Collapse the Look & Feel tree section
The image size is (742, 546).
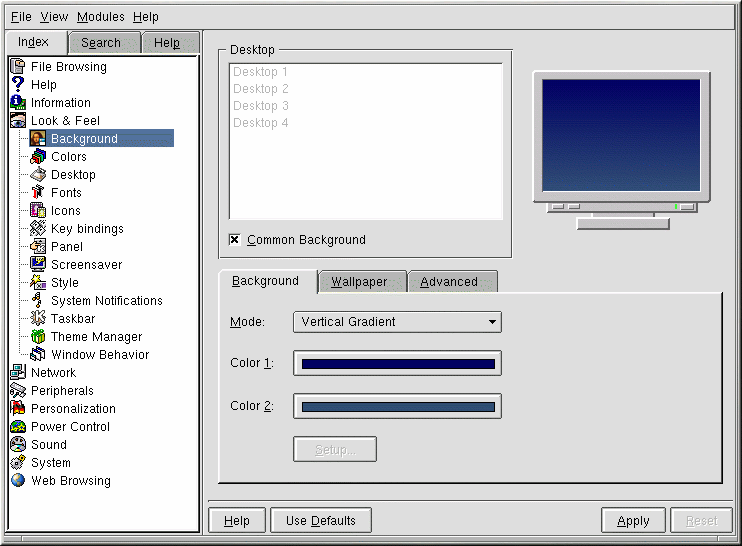17,121
